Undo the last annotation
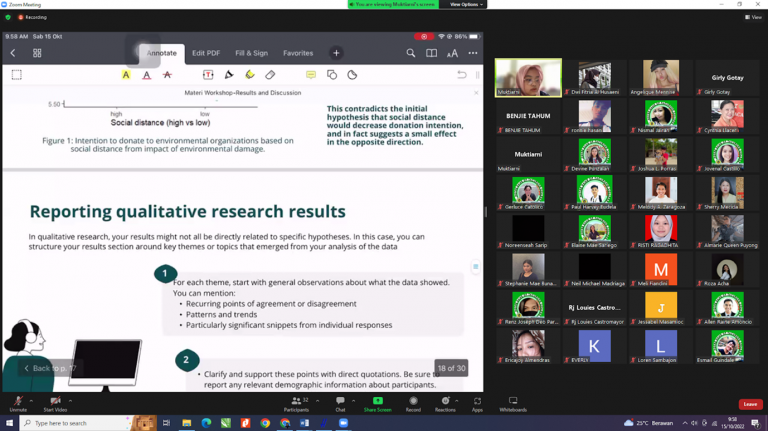This screenshot has height=431, width=768. (x=461, y=75)
